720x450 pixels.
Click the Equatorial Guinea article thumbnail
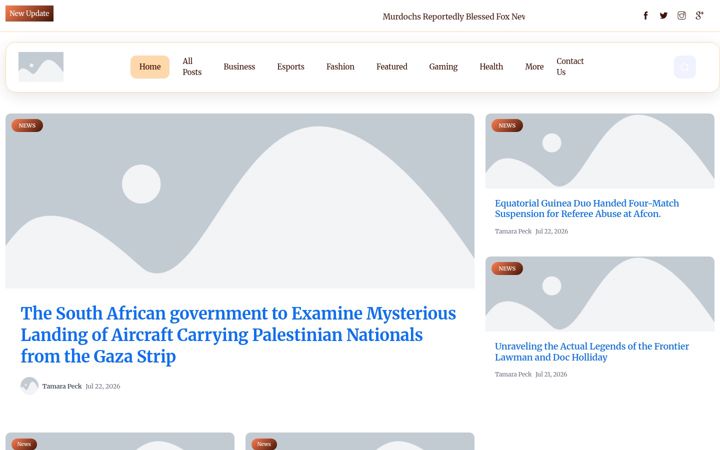click(x=600, y=151)
